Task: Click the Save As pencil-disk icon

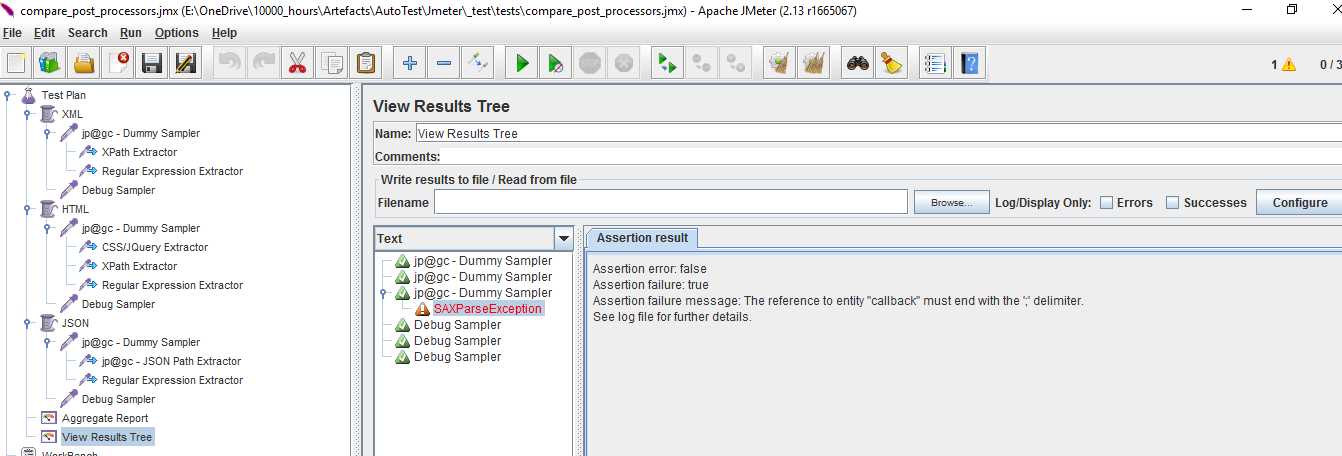Action: (x=185, y=63)
